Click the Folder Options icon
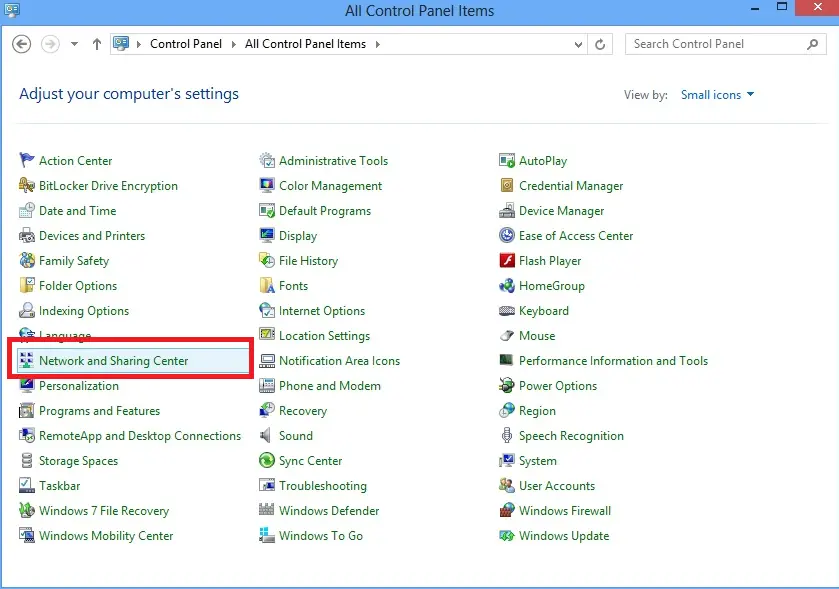 (x=27, y=285)
